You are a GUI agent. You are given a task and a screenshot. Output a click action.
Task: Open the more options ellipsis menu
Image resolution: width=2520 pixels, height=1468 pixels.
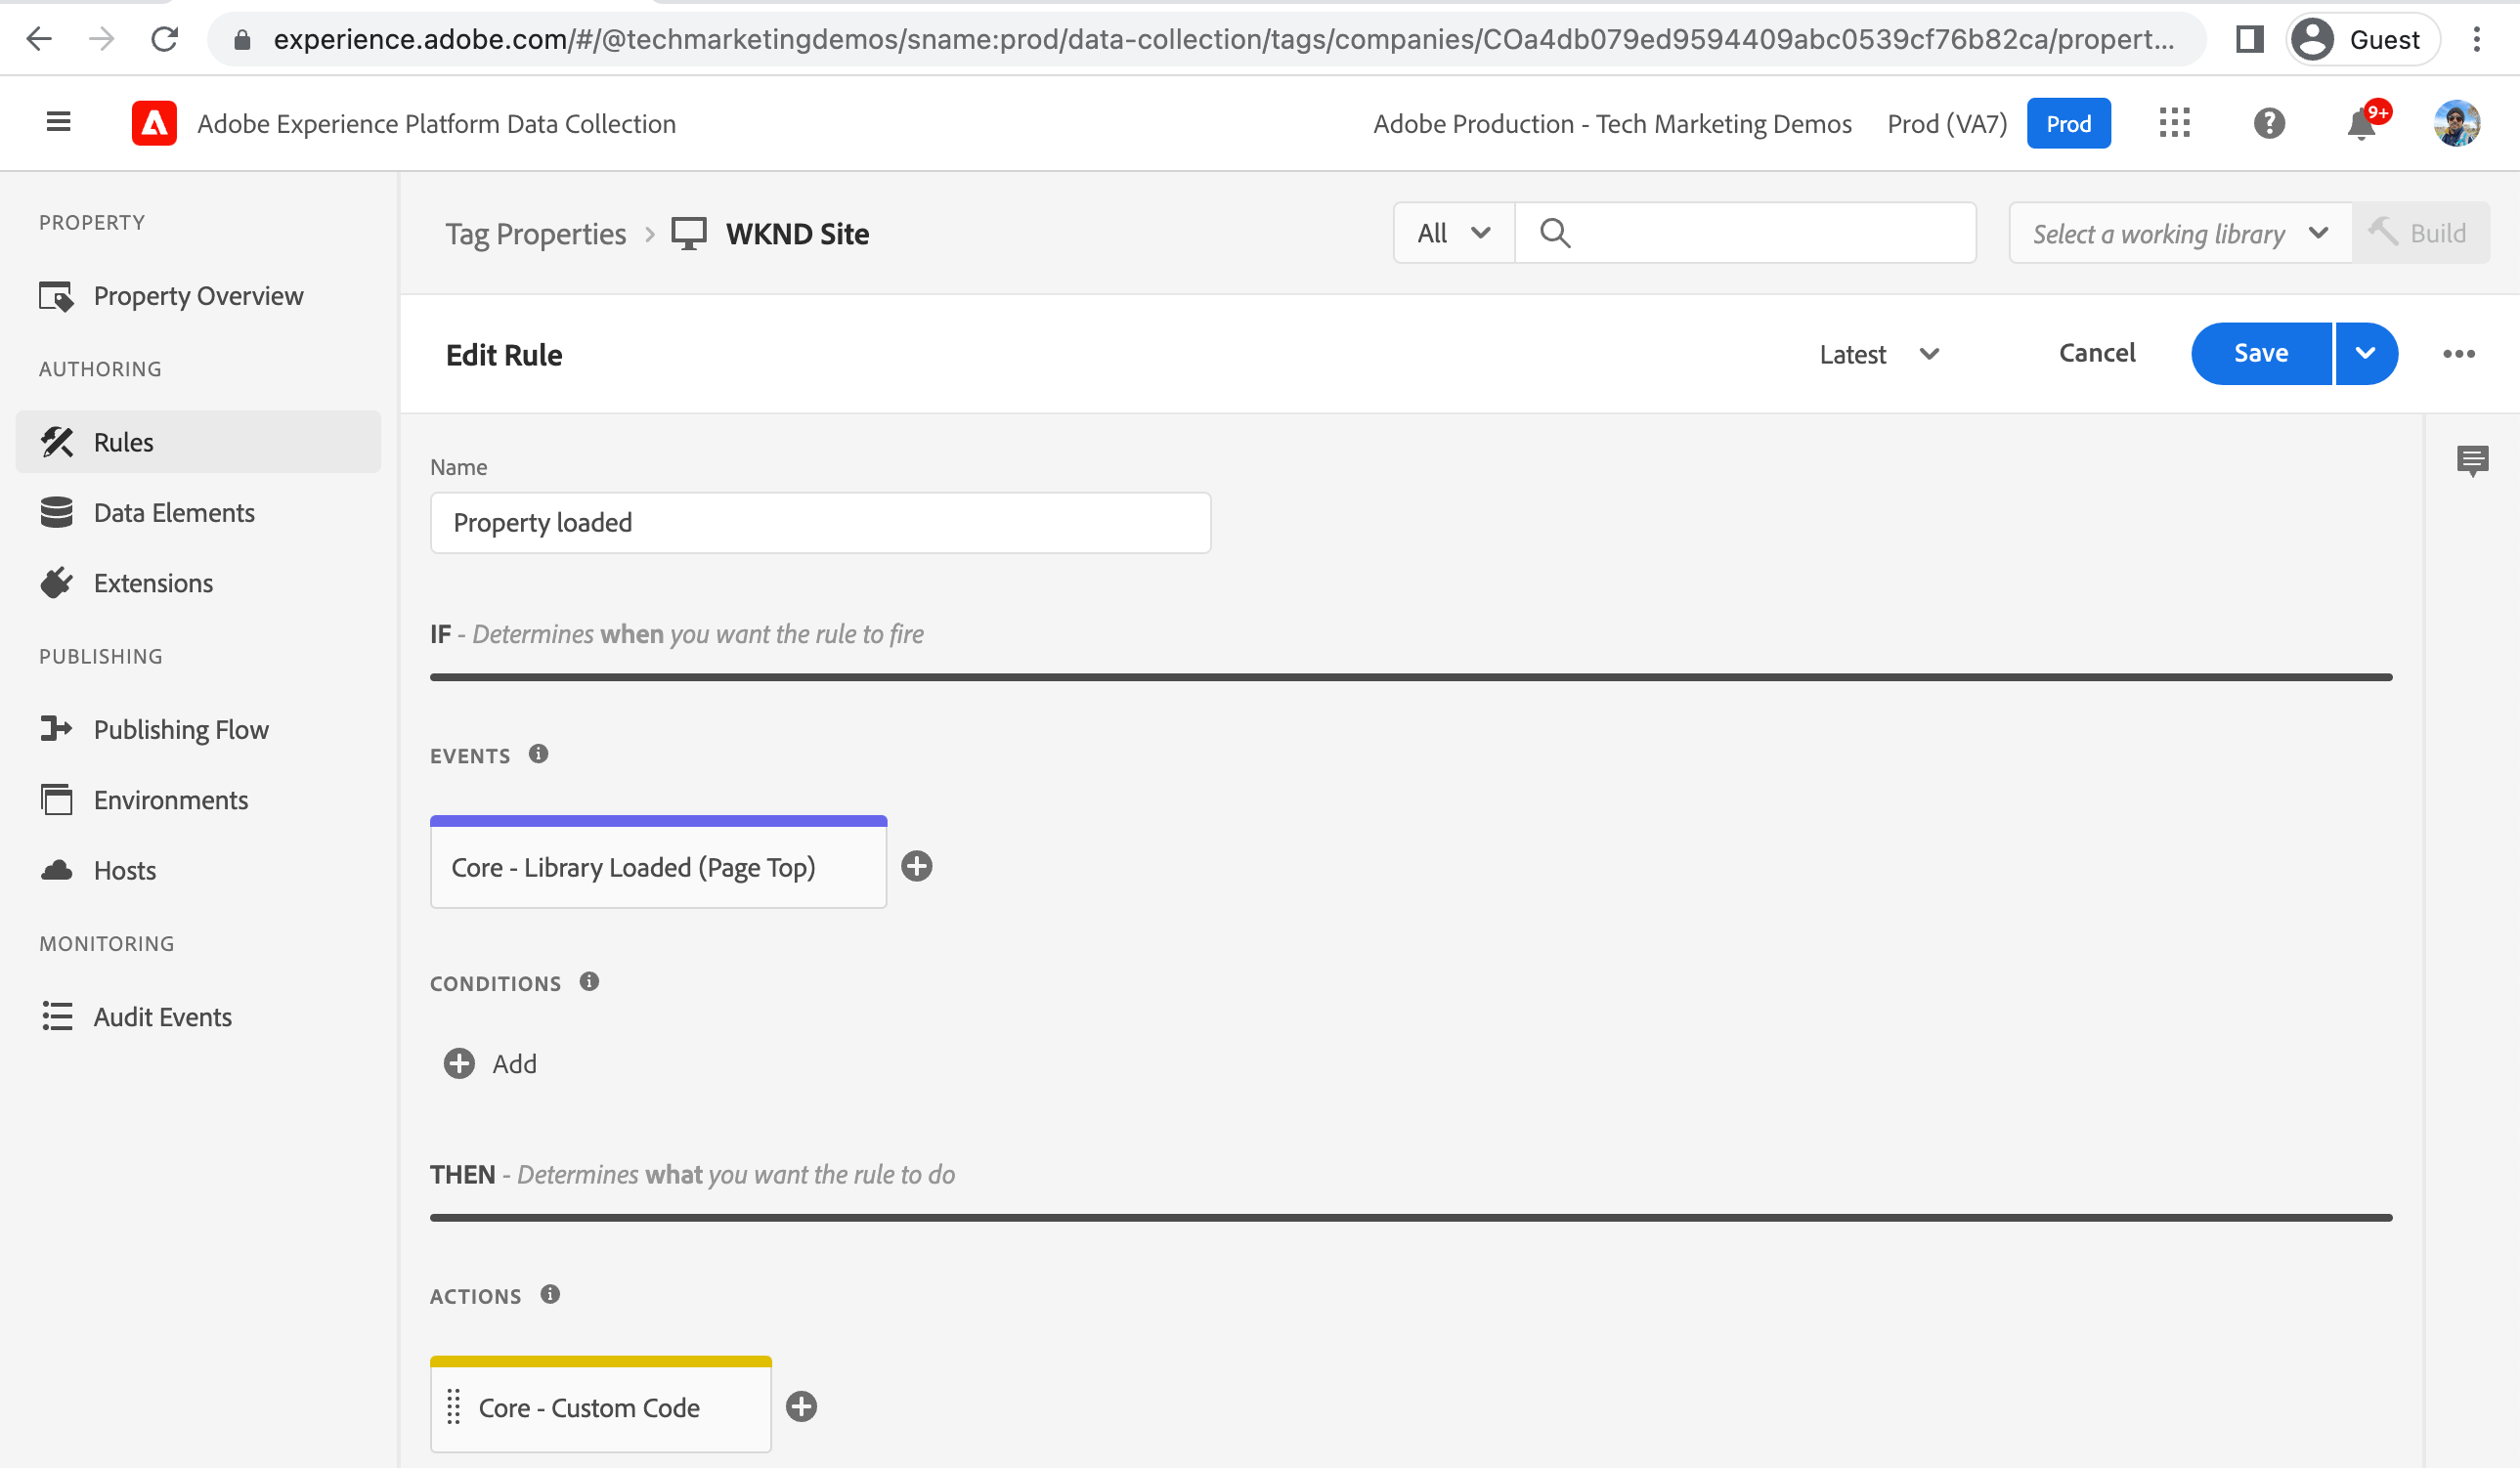[x=2458, y=354]
